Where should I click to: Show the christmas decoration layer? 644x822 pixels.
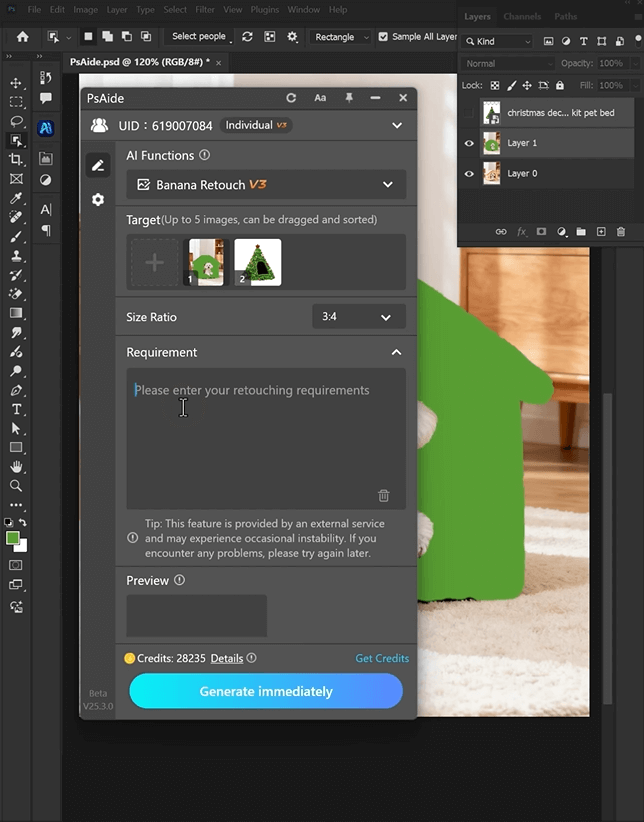pos(469,113)
